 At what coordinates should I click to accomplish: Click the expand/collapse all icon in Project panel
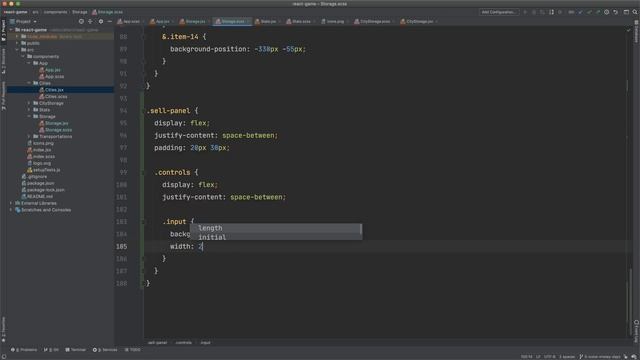(91, 21)
